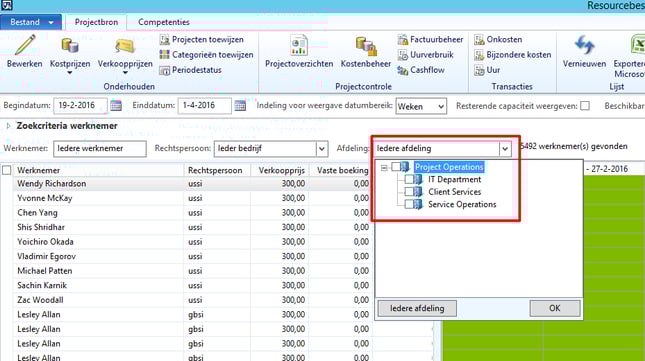Click IT Department building icon
This screenshot has width=645, height=361.
(418, 180)
